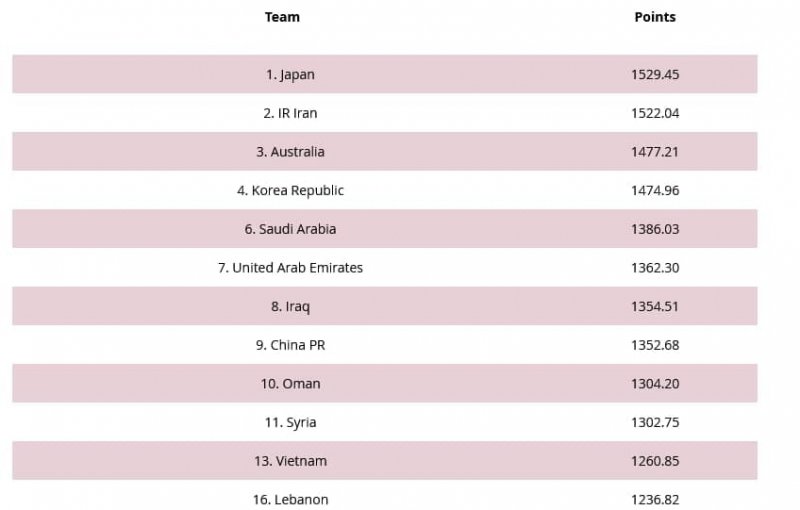800x510 pixels.
Task: Click the 1529.45 points value
Action: click(655, 75)
